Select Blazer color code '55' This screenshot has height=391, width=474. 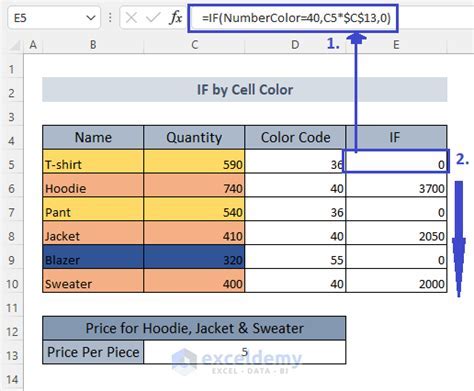click(x=295, y=257)
